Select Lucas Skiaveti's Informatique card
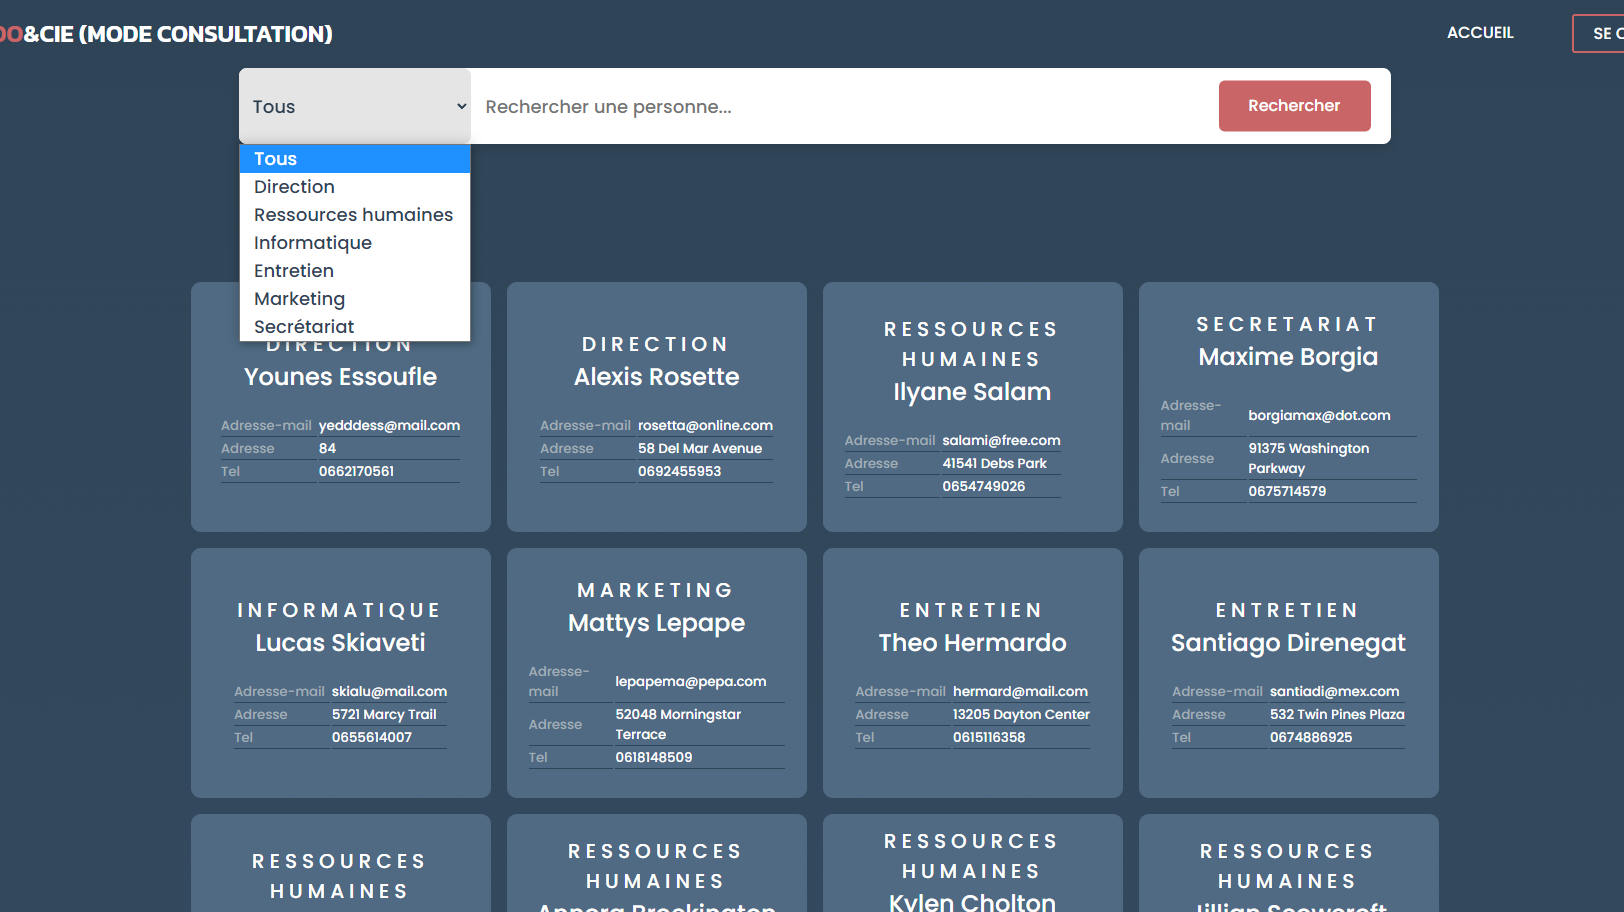 [x=340, y=672]
